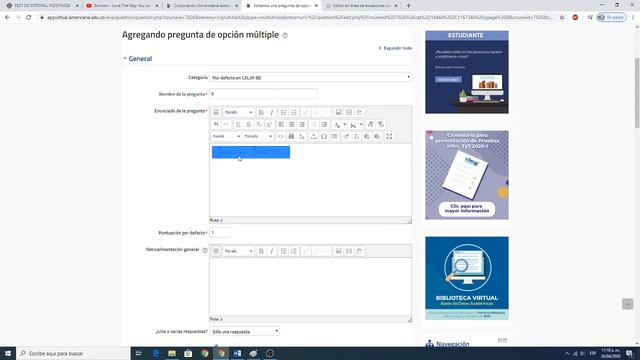Reload the current page
This screenshot has width=640, height=360.
click(x=29, y=18)
